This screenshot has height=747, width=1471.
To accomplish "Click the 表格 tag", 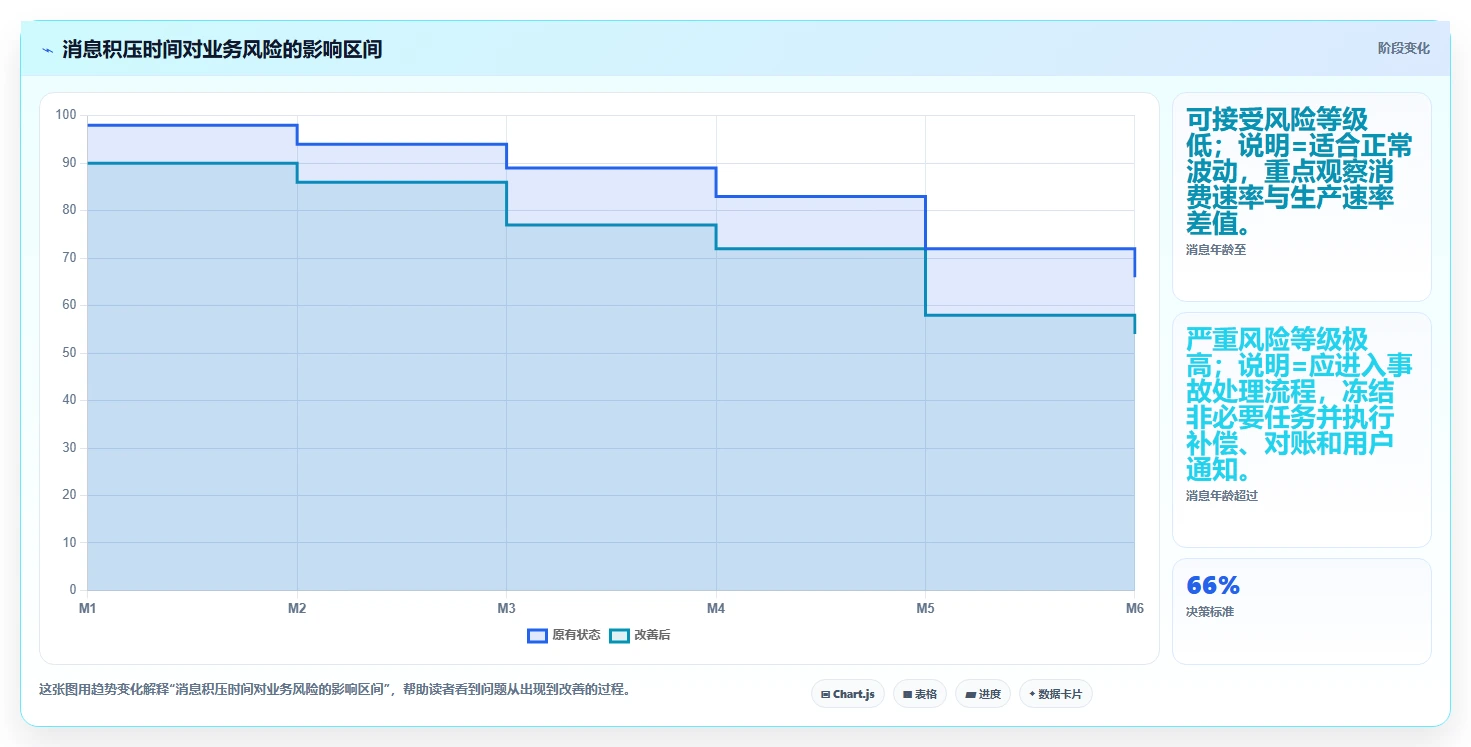I will (920, 694).
